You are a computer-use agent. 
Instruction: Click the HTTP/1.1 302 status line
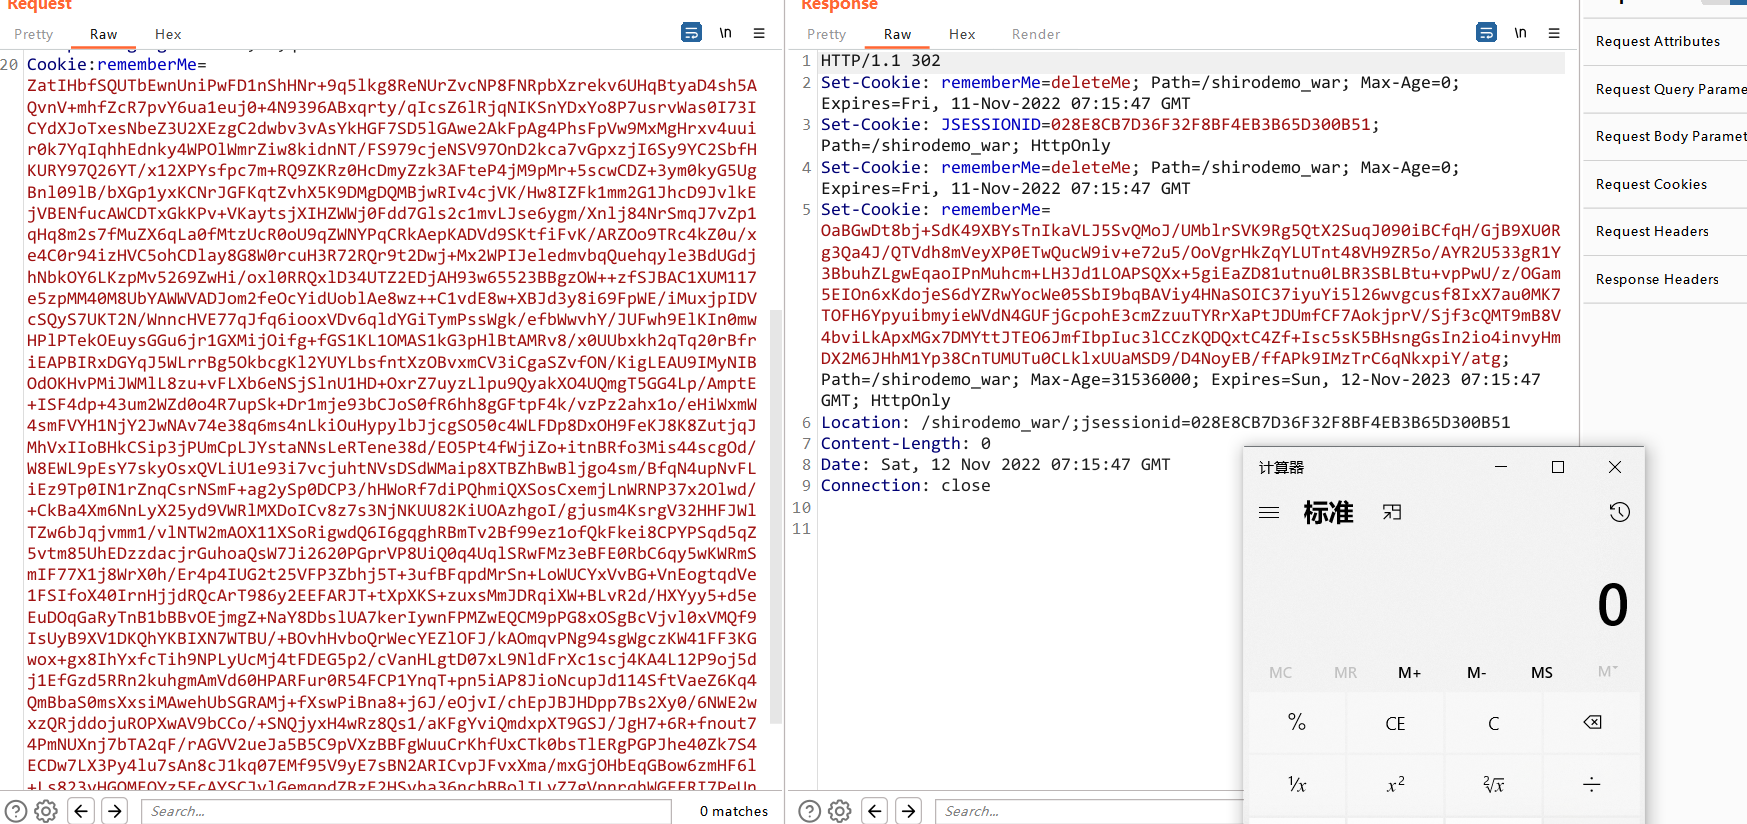[x=881, y=60]
